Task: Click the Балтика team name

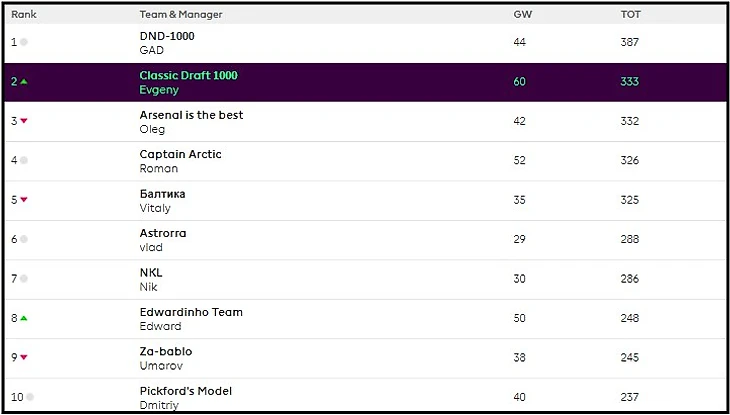Action: [162, 194]
